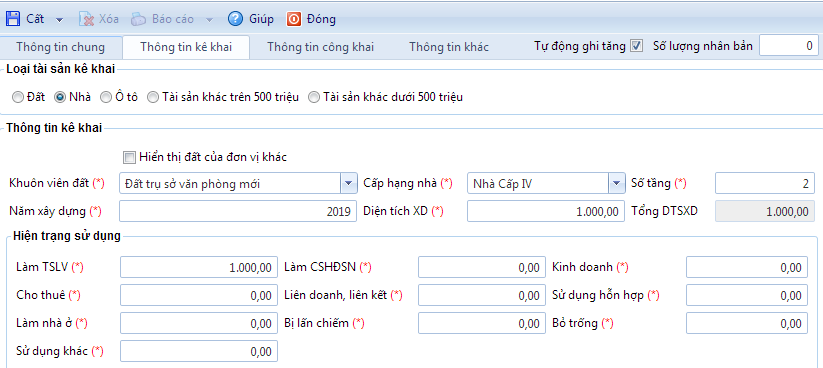Click the Số lượng nhân bản field
Image resolution: width=823 pixels, height=368 pixels.
click(x=788, y=46)
